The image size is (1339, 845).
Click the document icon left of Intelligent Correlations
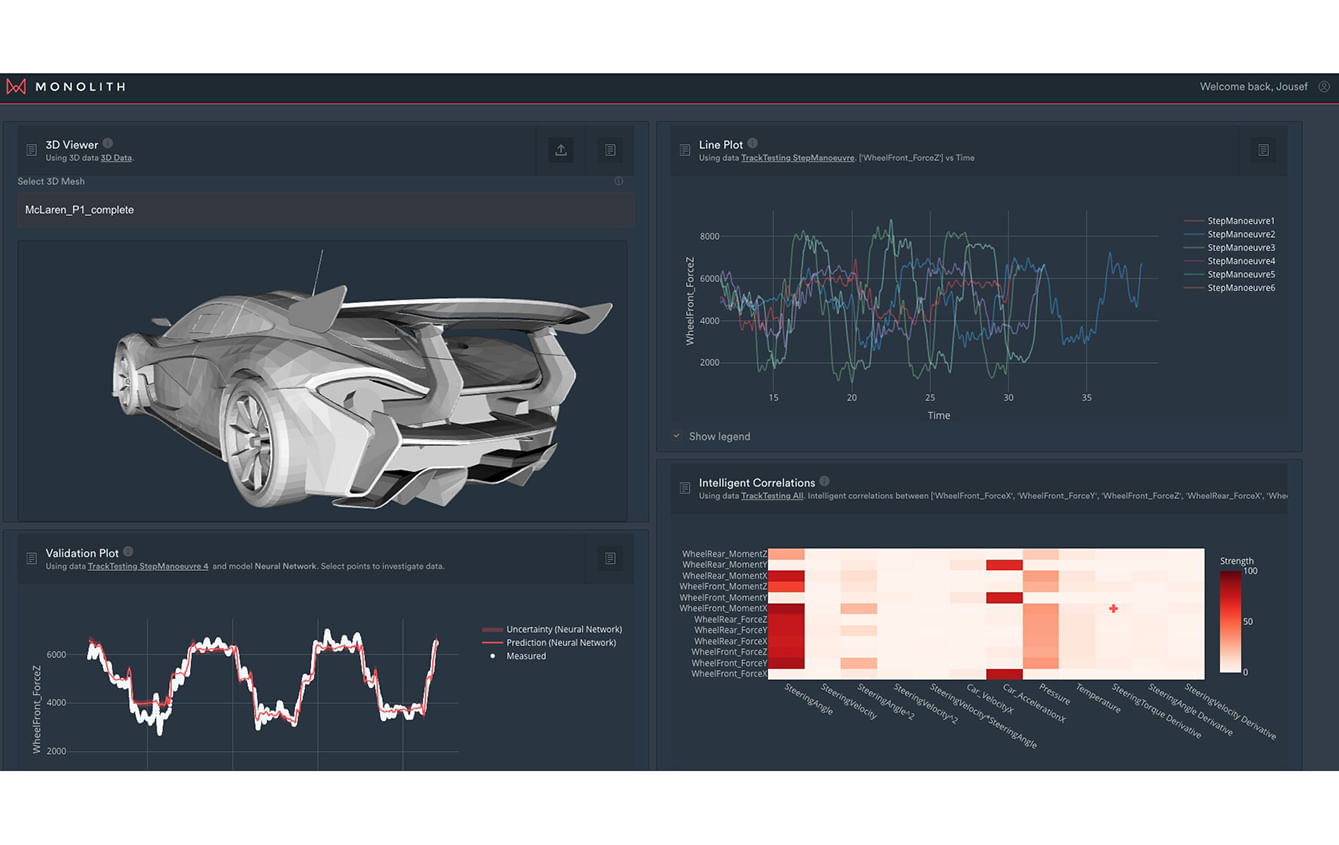(x=685, y=488)
